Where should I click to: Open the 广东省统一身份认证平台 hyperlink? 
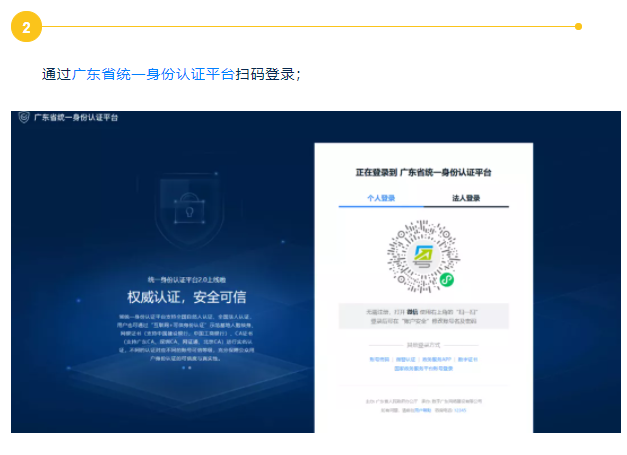point(153,74)
